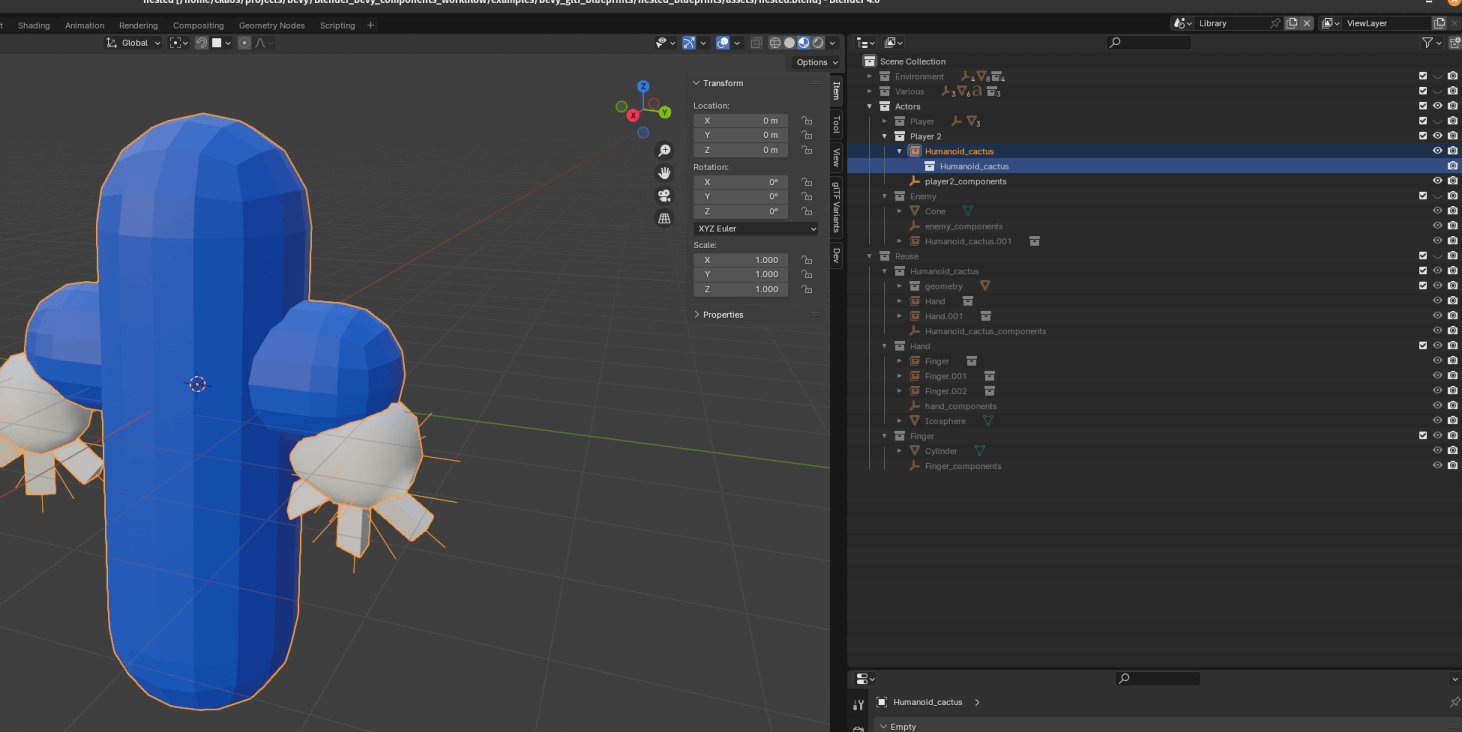Open the Options popover button
1462x732 pixels.
[x=816, y=62]
